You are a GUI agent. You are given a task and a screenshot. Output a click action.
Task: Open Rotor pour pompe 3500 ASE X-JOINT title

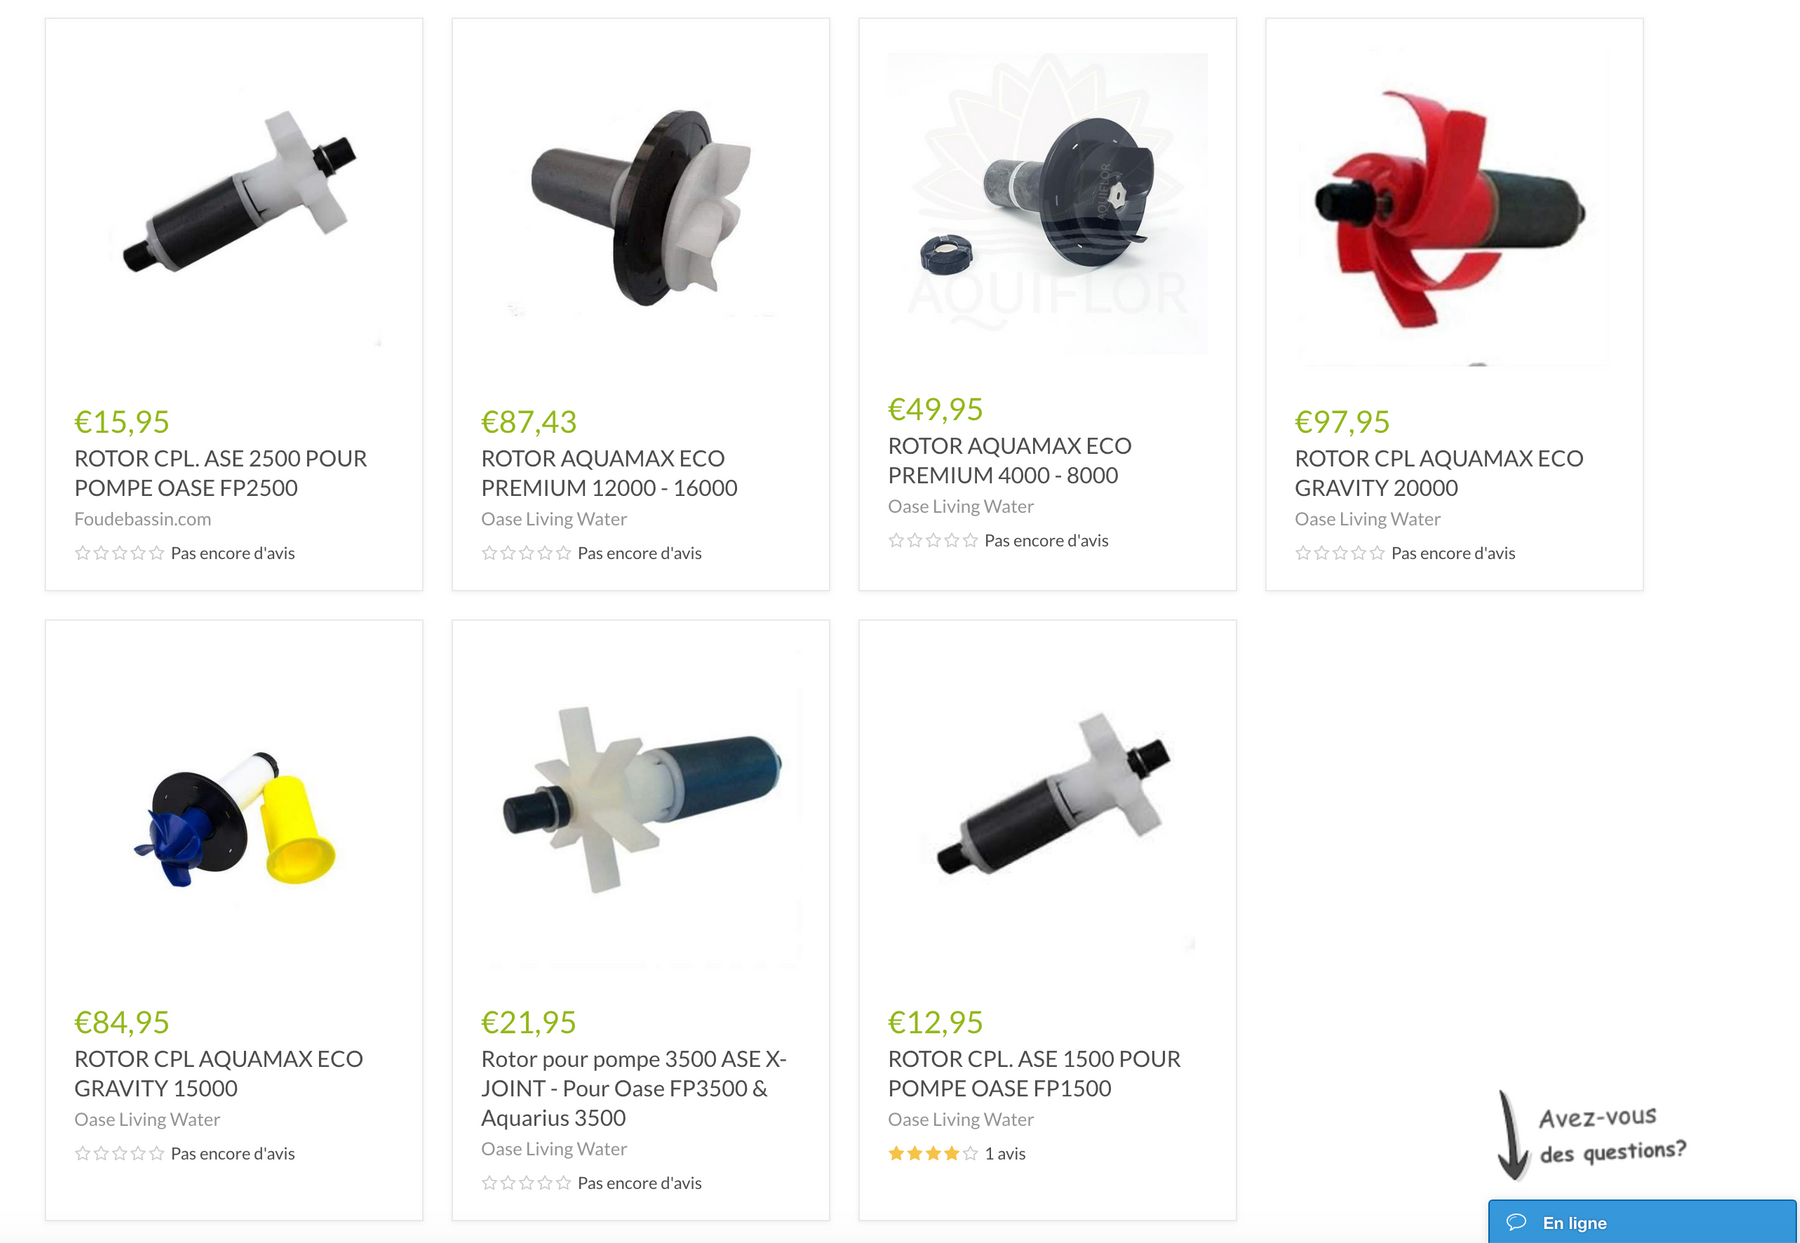coord(634,1088)
